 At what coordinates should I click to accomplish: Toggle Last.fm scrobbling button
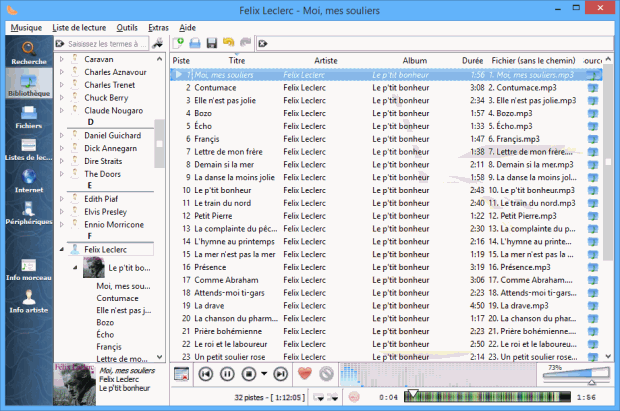354,397
